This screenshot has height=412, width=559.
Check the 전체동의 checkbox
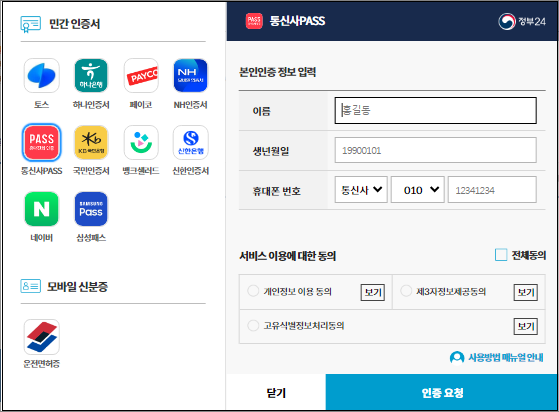[501, 255]
